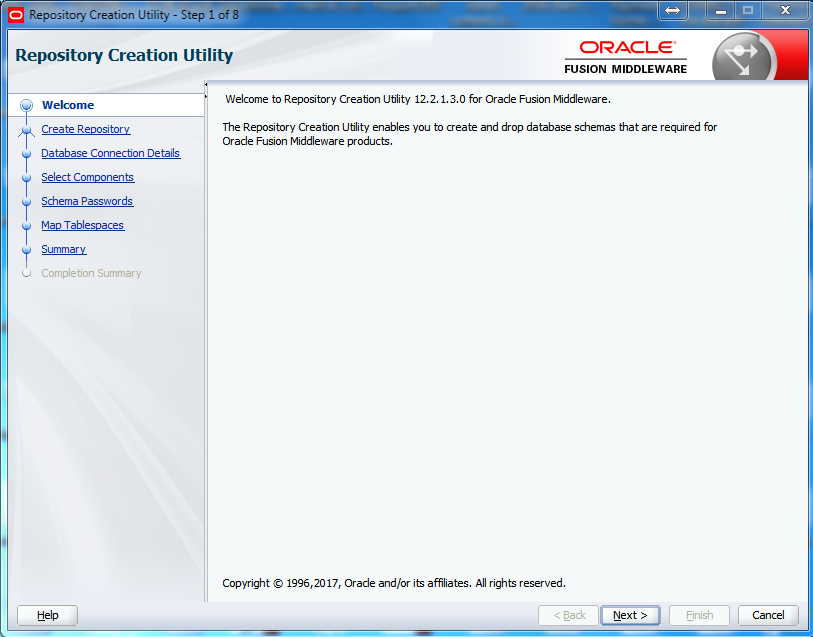Viewport: 813px width, 637px height.
Task: Click the Summary step bullet
Action: coord(26,250)
